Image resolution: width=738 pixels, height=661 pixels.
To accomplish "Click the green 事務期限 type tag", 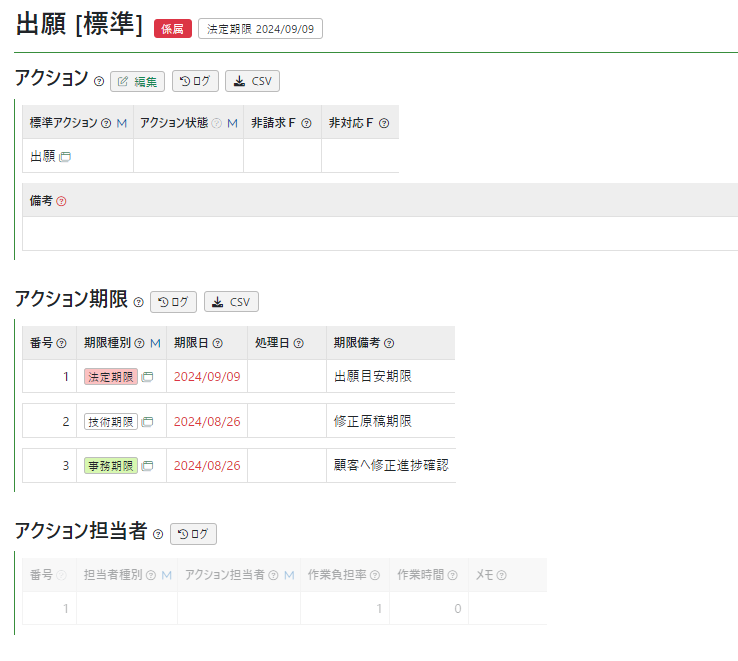I will pos(111,466).
